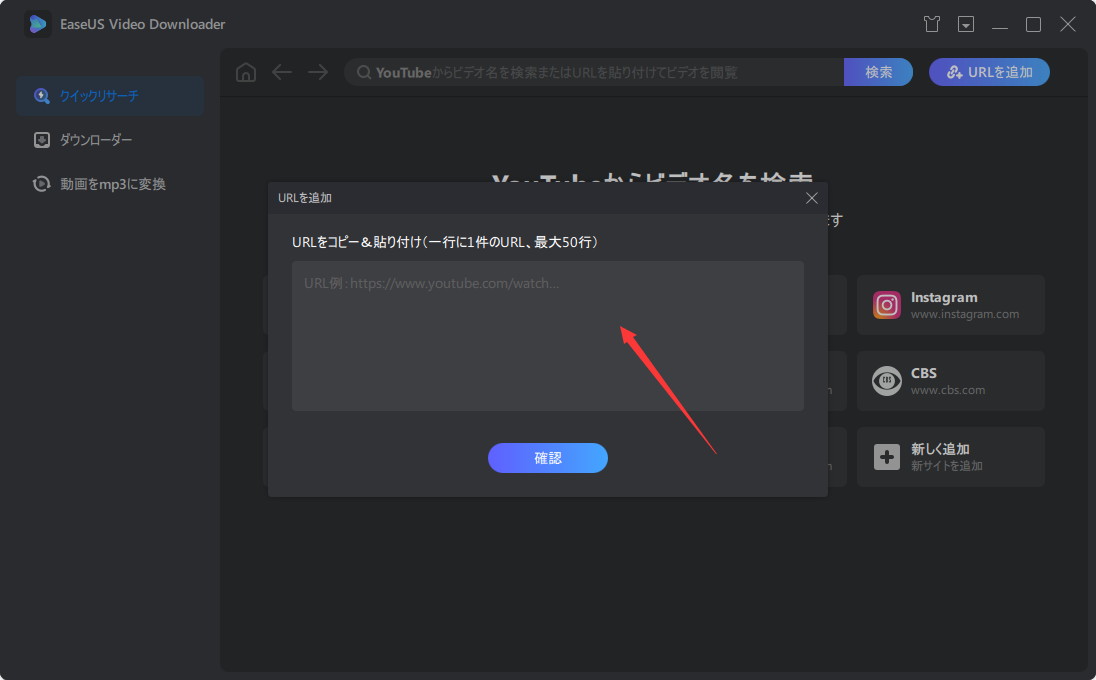
Task: Select the CBS site icon
Action: tap(886, 381)
